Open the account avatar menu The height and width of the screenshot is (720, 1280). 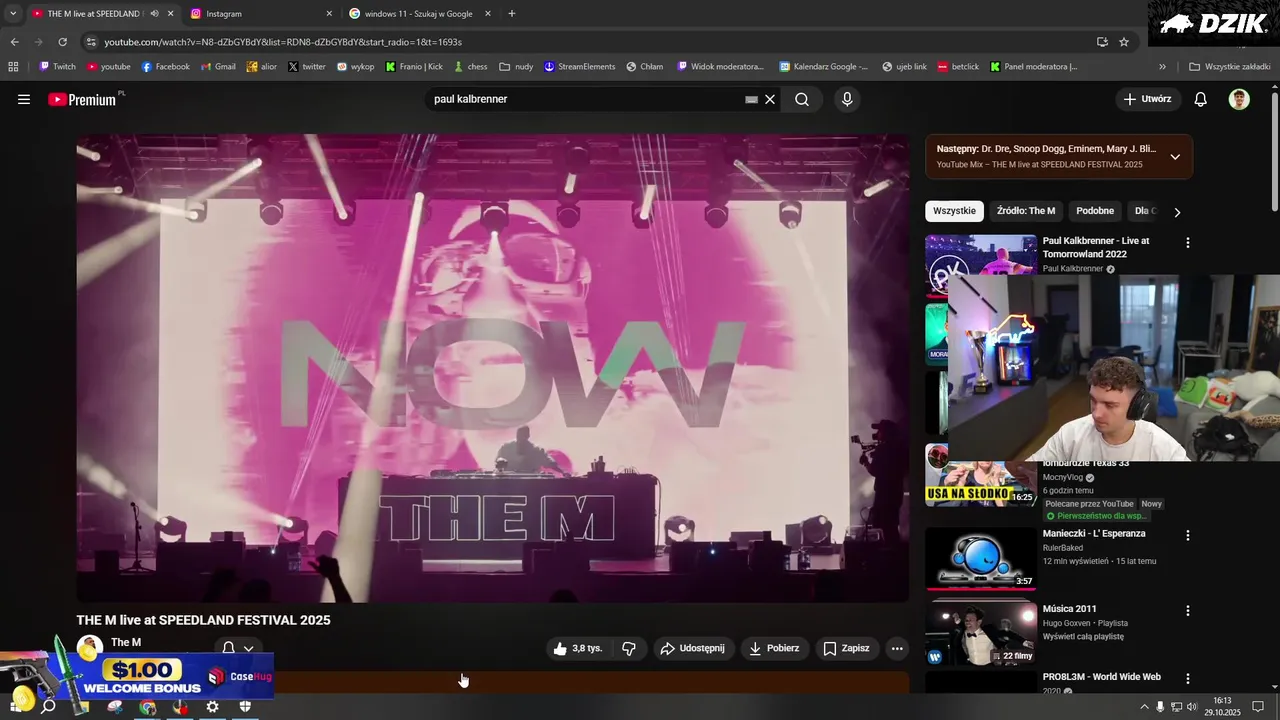(x=1239, y=99)
